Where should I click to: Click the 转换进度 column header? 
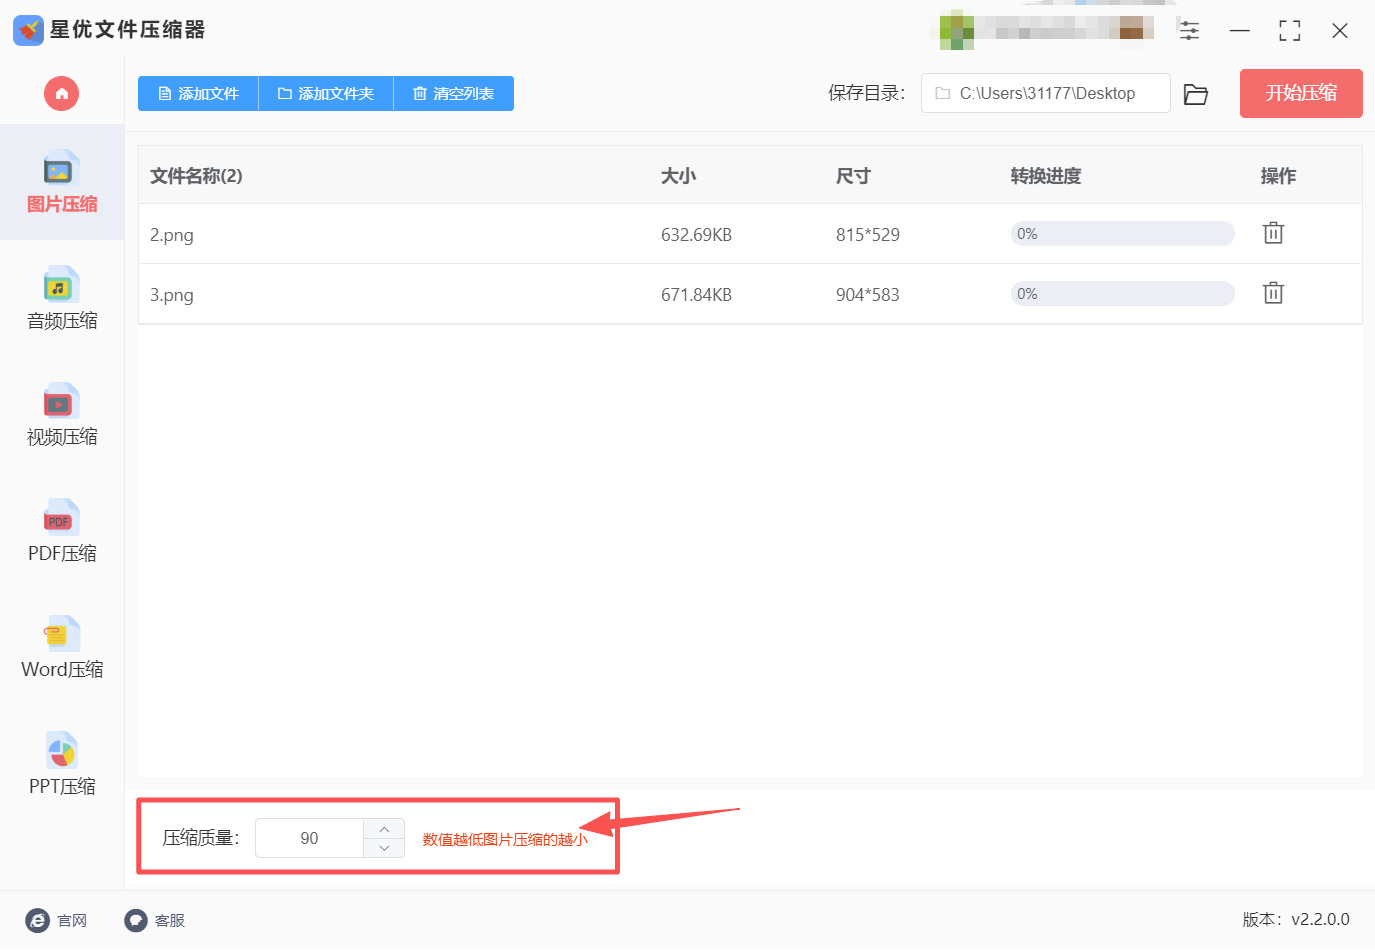(1046, 176)
